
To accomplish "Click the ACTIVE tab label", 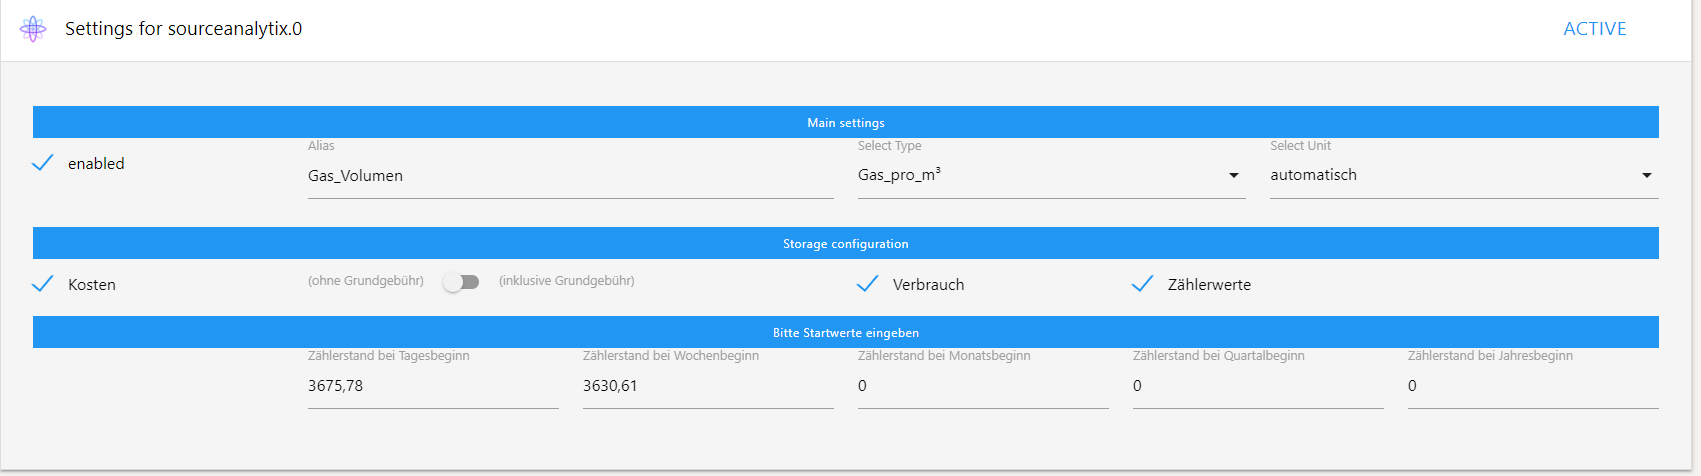I will (1594, 29).
